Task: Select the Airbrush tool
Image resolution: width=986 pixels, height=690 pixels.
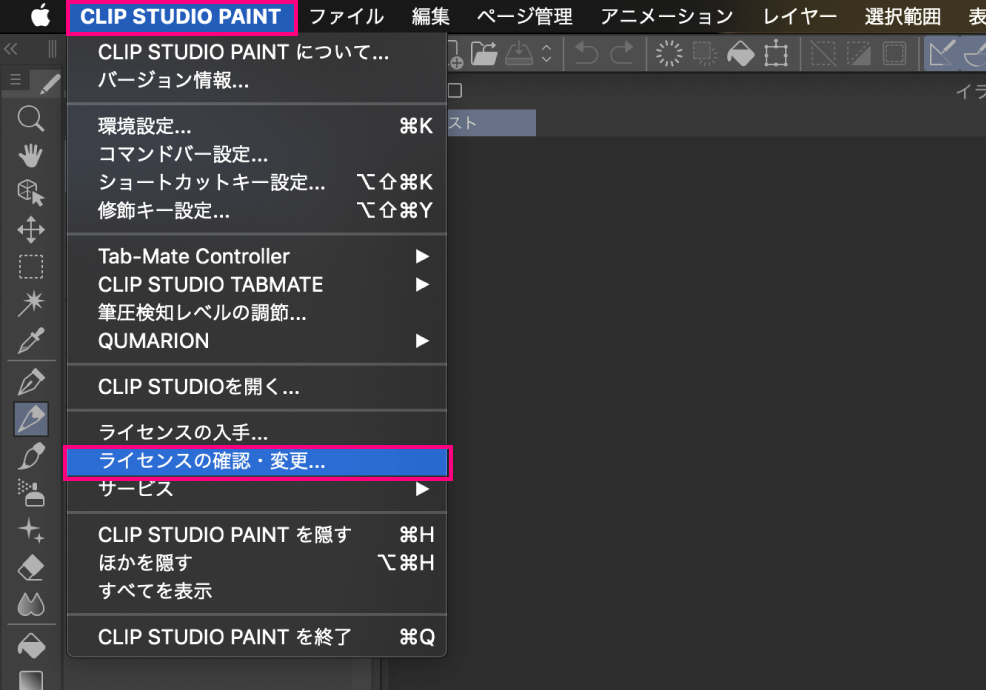Action: 30,492
